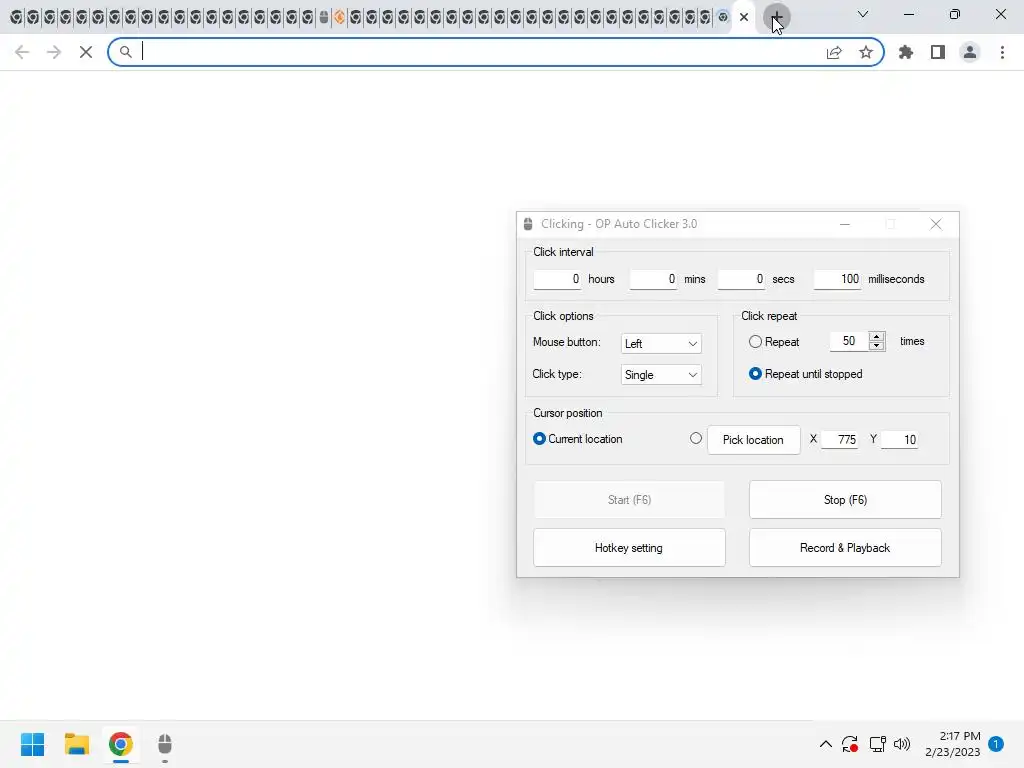The width and height of the screenshot is (1024, 768).
Task: Select the Repeat times radio button
Action: [756, 342]
